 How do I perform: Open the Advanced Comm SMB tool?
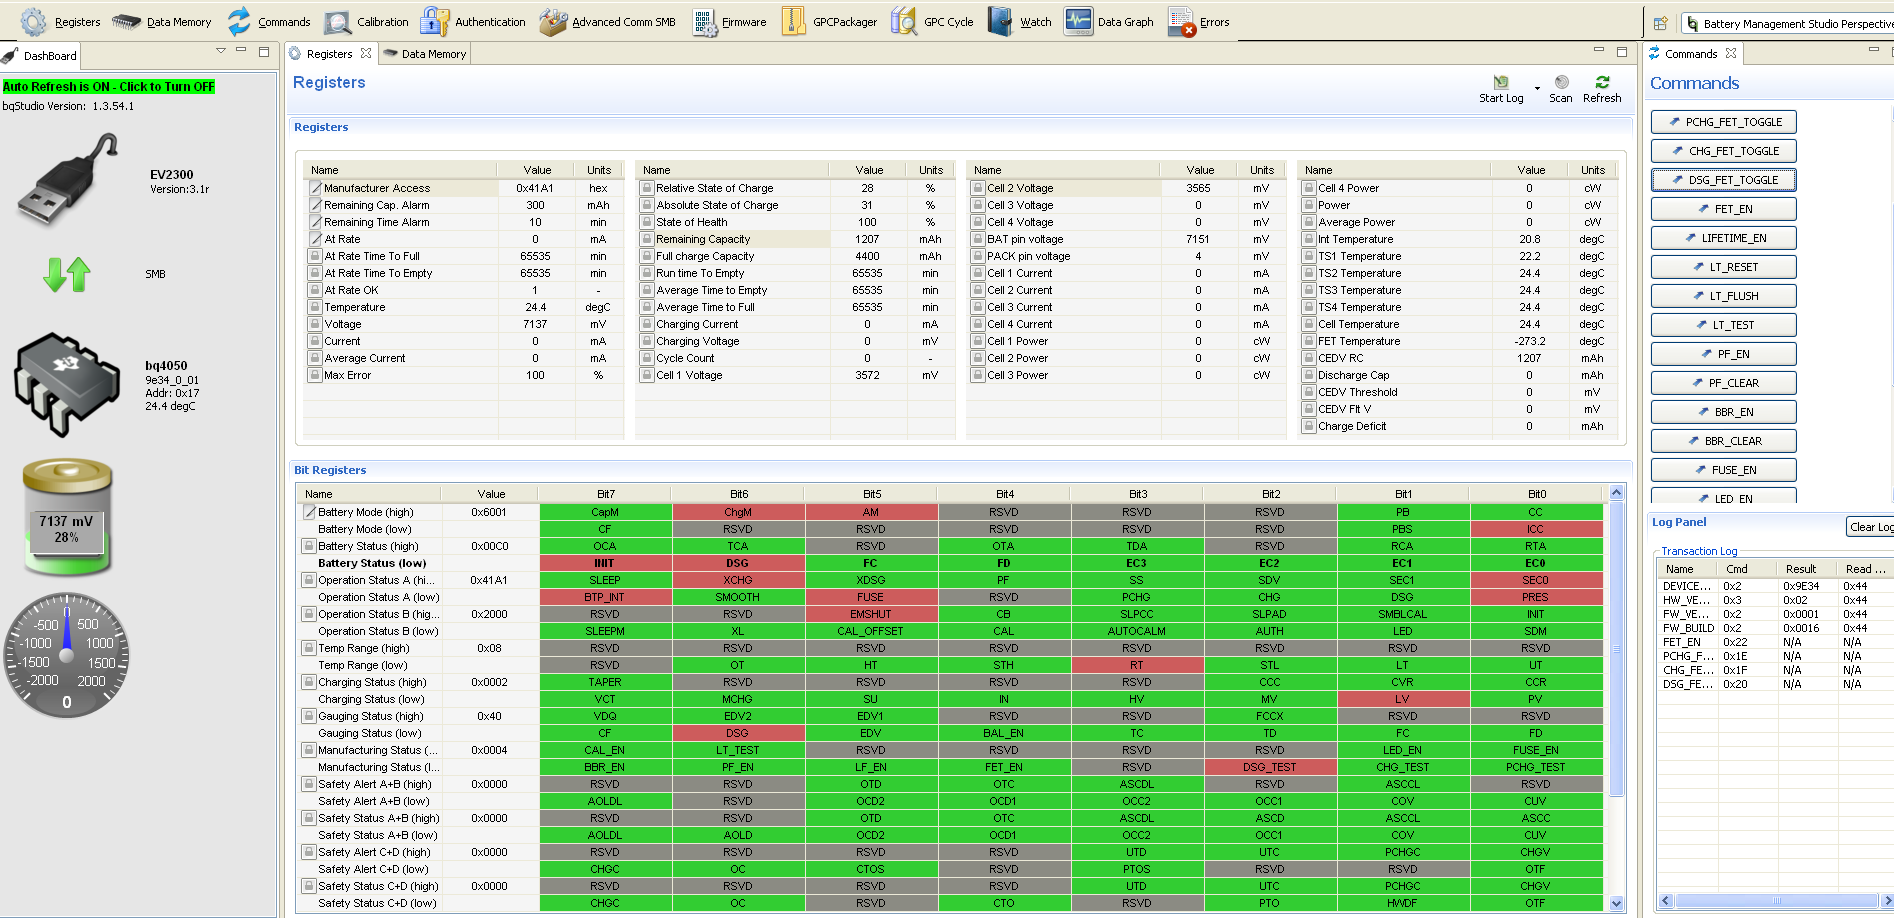coord(607,21)
